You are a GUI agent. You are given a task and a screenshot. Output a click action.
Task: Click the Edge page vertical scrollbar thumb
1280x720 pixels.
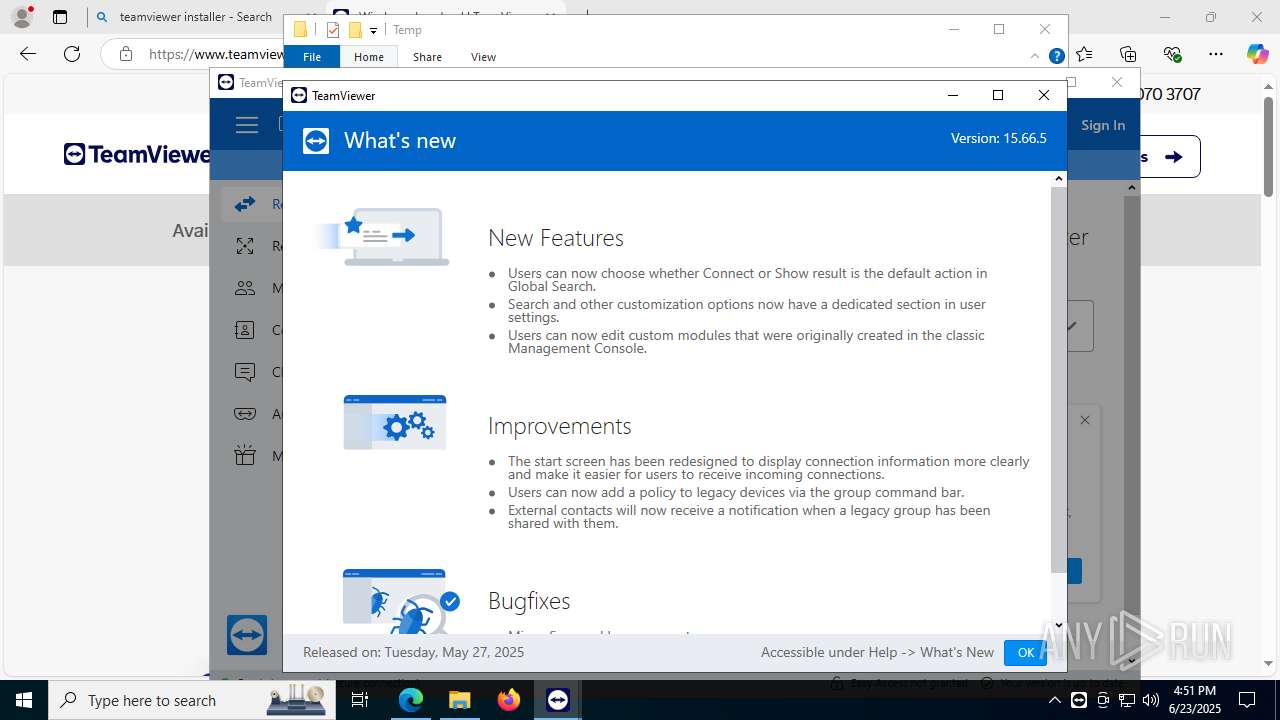pos(1269,147)
